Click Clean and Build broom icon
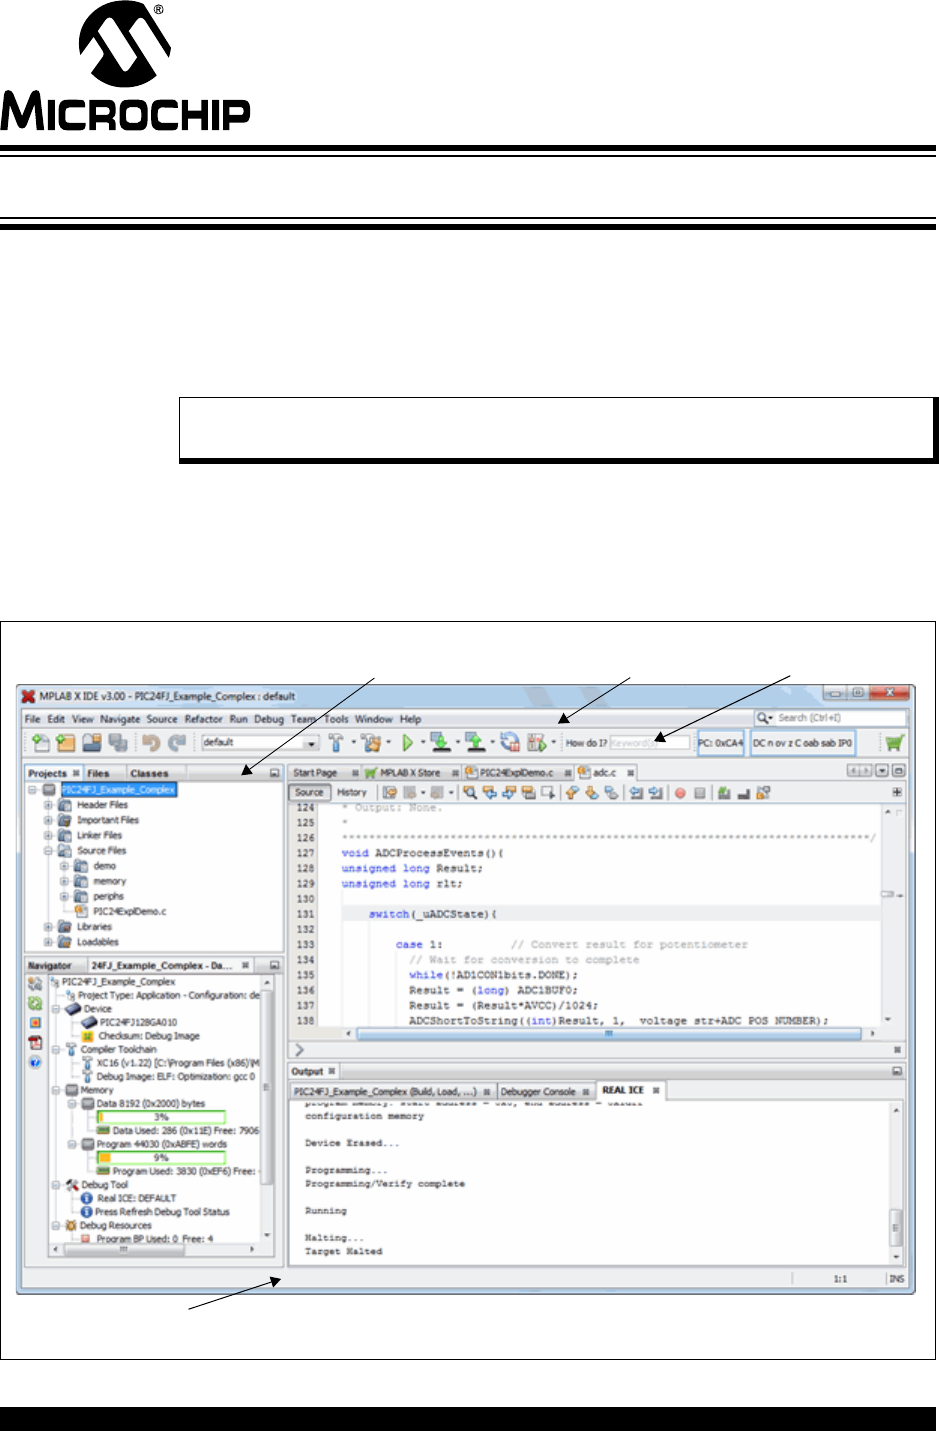Viewport: 939px width, 1447px height. tap(371, 743)
